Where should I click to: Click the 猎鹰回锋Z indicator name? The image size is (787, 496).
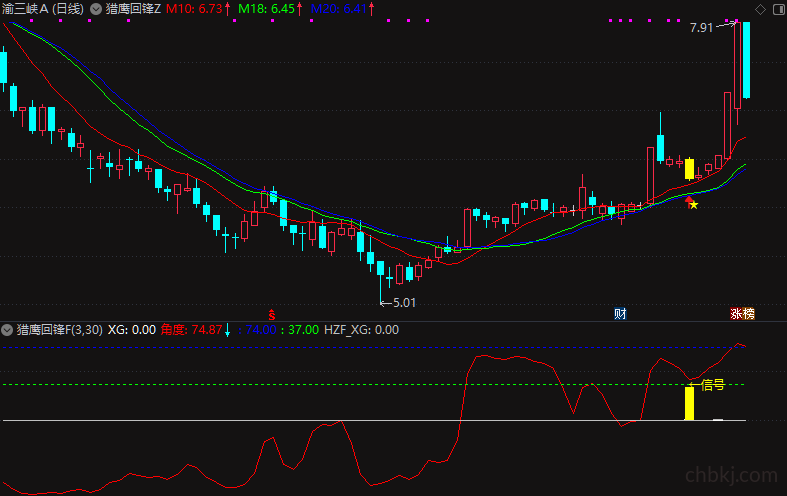coord(134,9)
